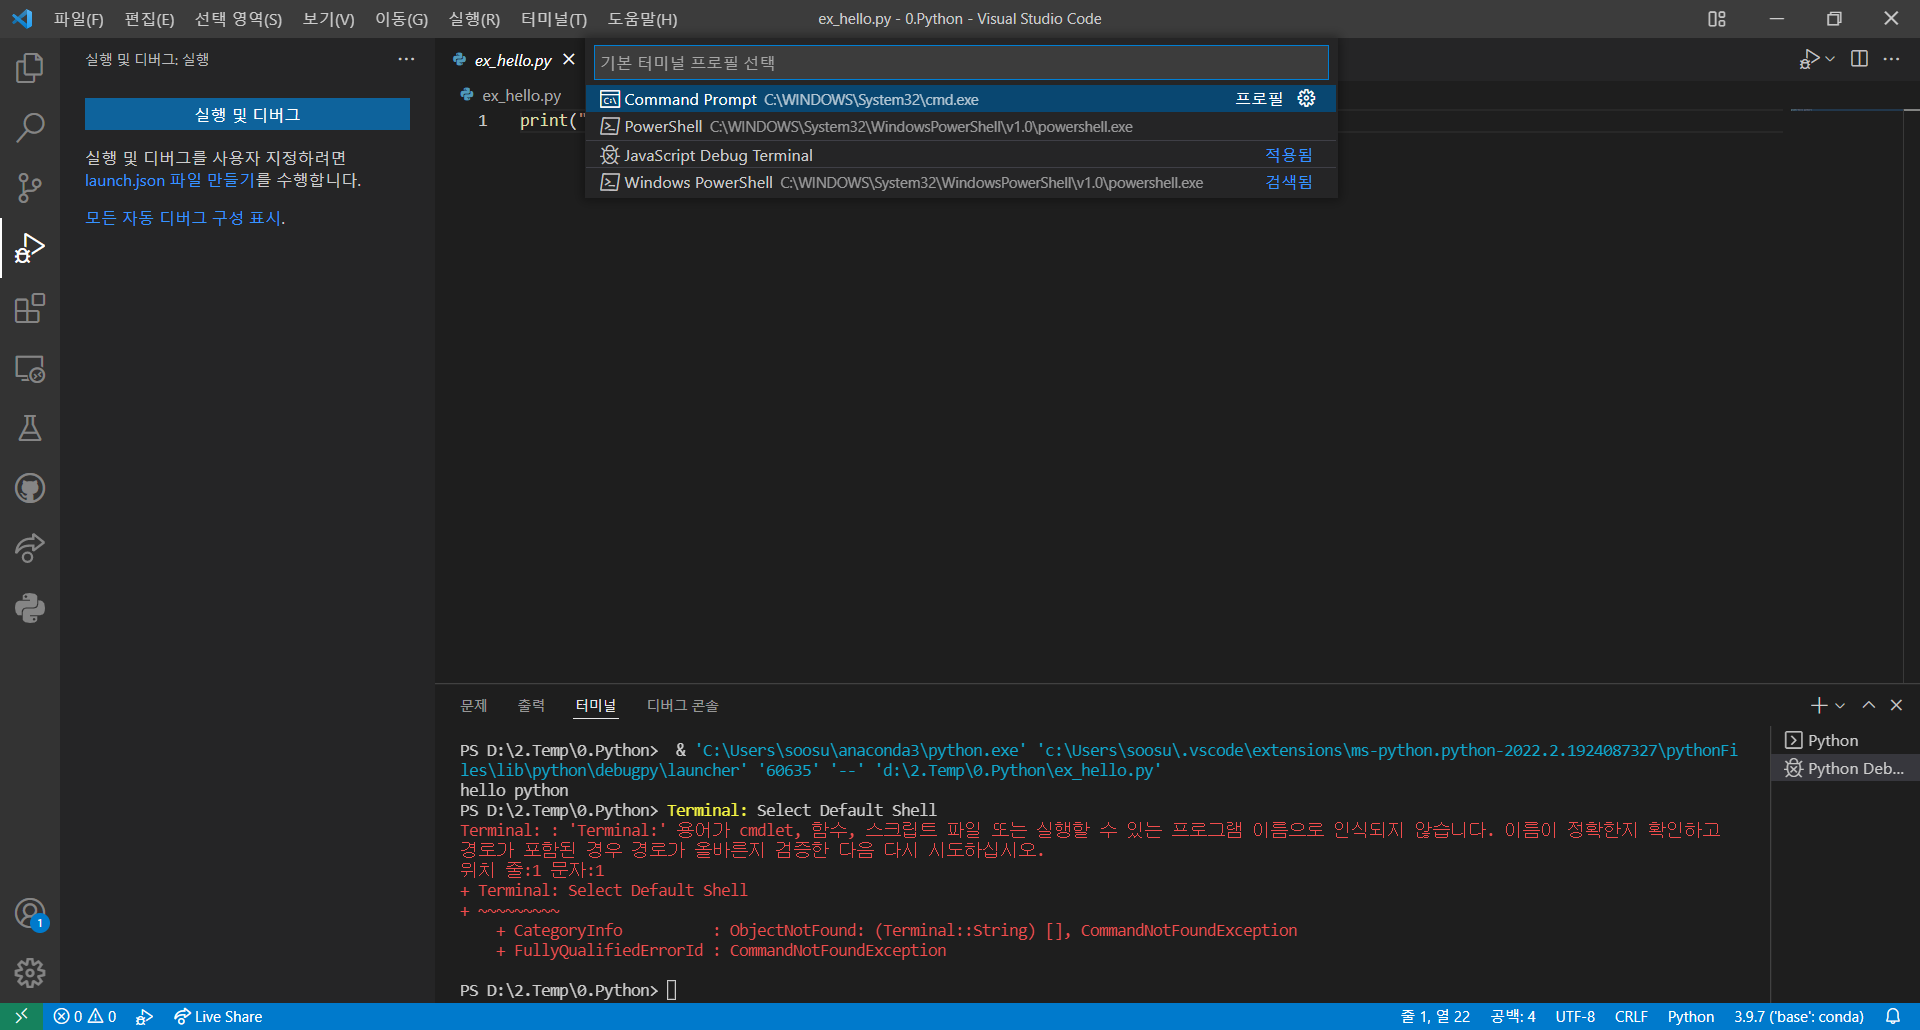
Task: Split the editor to the right
Action: pyautogui.click(x=1859, y=59)
